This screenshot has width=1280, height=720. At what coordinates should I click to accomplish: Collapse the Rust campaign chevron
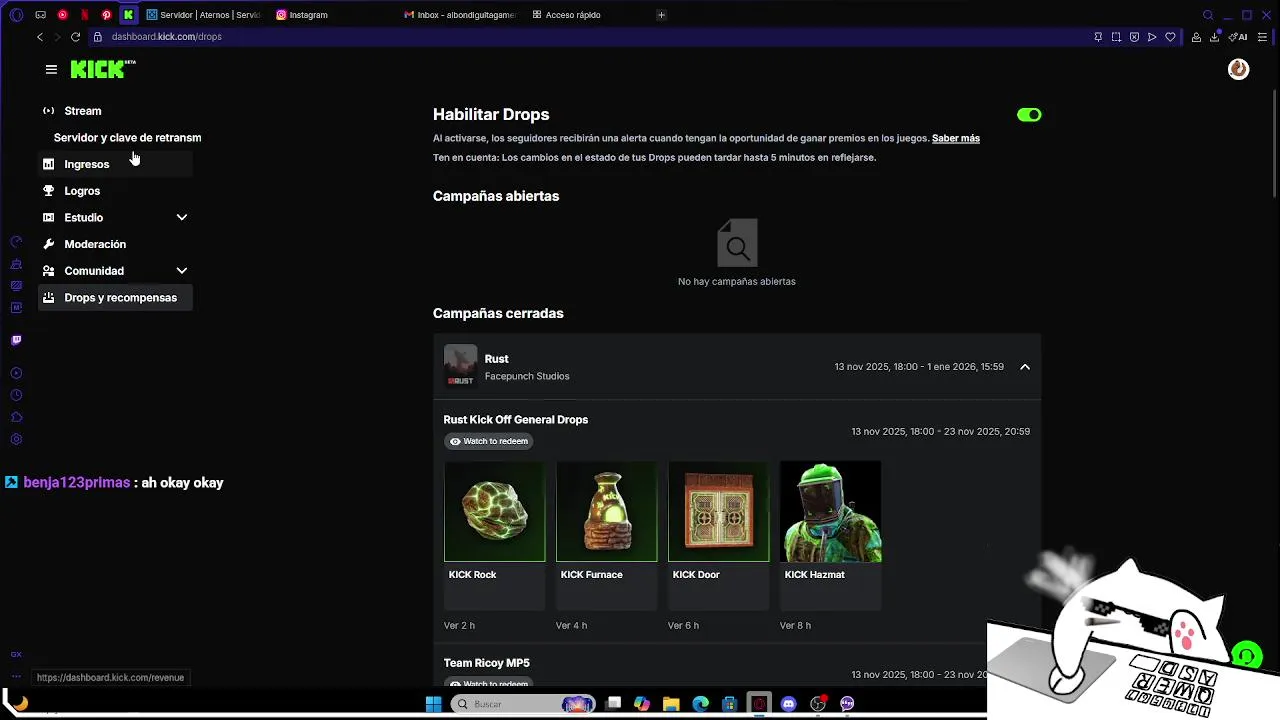pyautogui.click(x=1025, y=367)
